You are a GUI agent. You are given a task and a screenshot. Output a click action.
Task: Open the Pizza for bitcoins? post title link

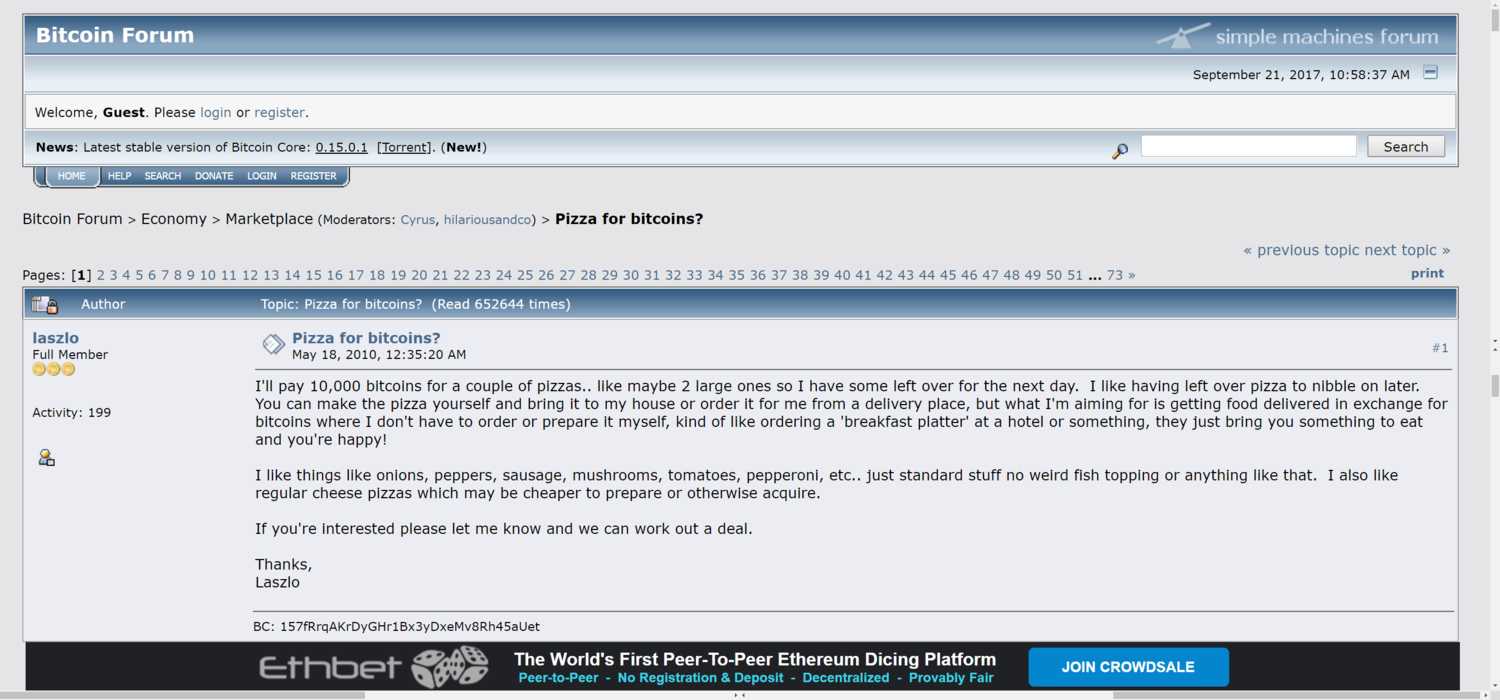pos(366,338)
